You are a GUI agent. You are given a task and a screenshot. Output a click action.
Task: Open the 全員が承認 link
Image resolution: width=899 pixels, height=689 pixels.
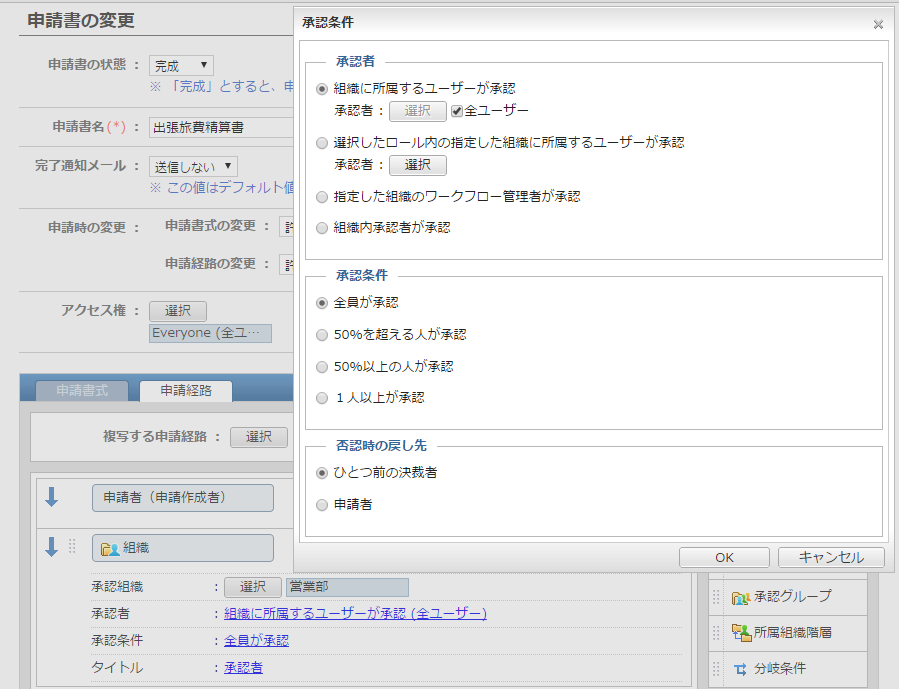click(256, 640)
